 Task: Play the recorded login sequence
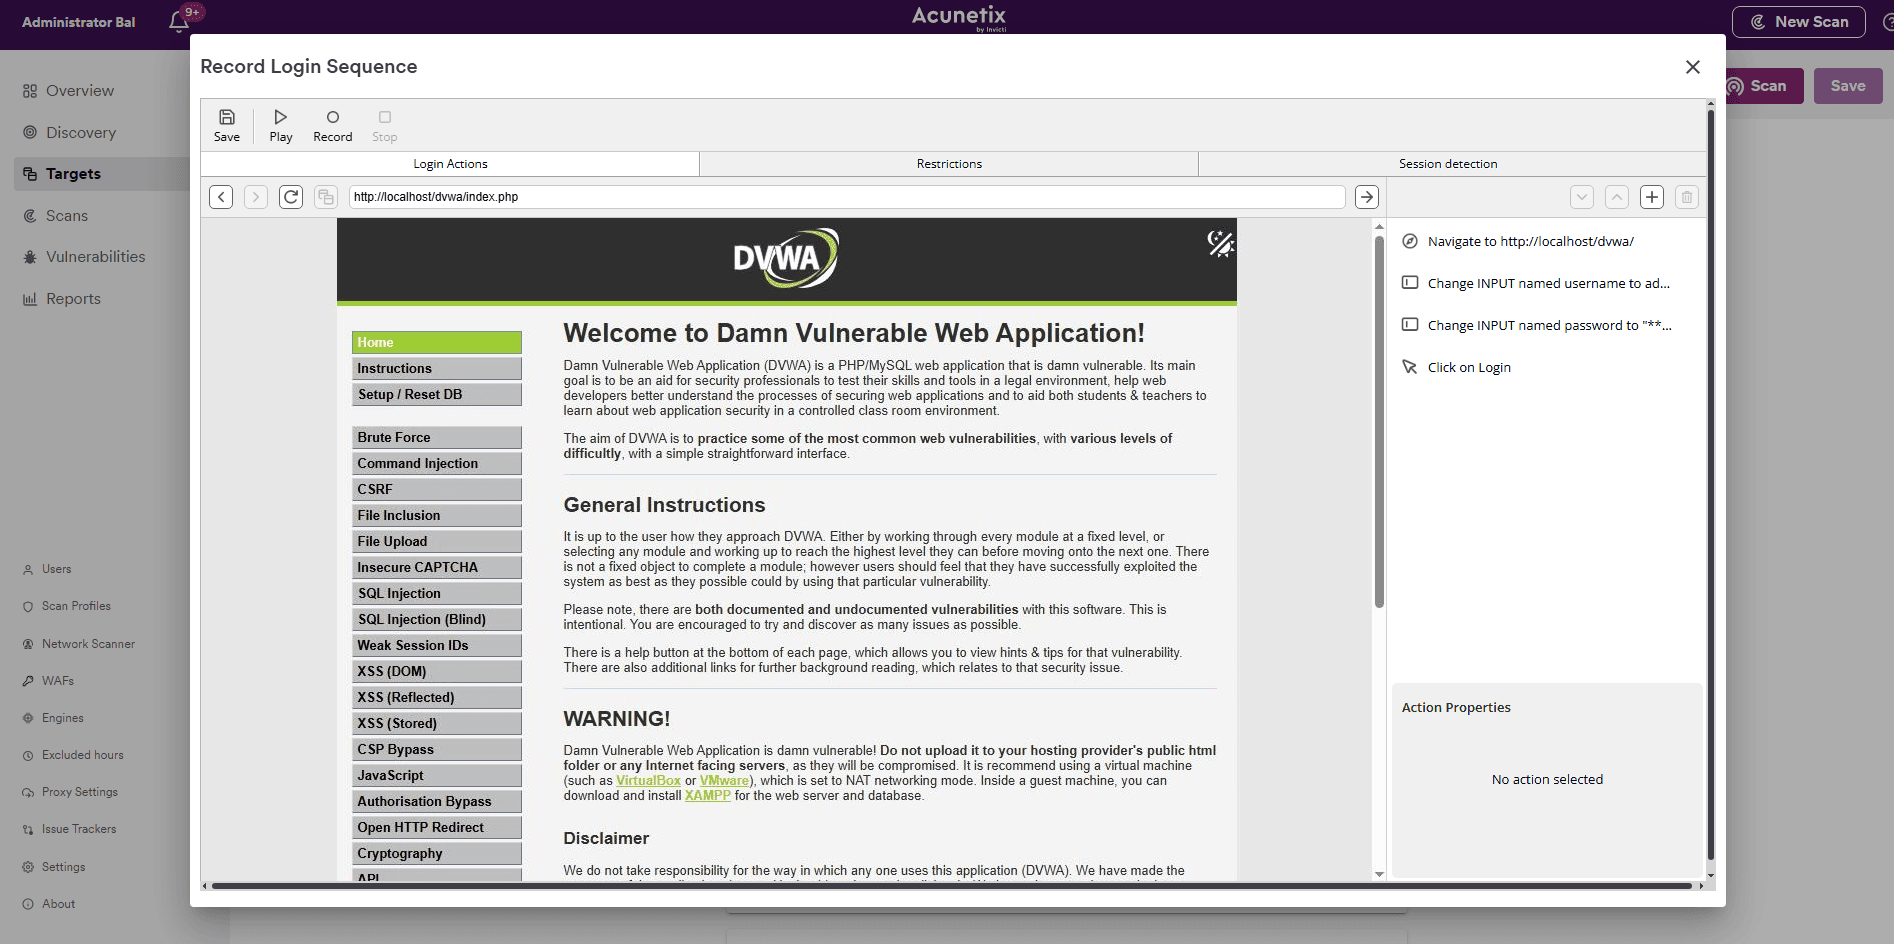click(281, 126)
